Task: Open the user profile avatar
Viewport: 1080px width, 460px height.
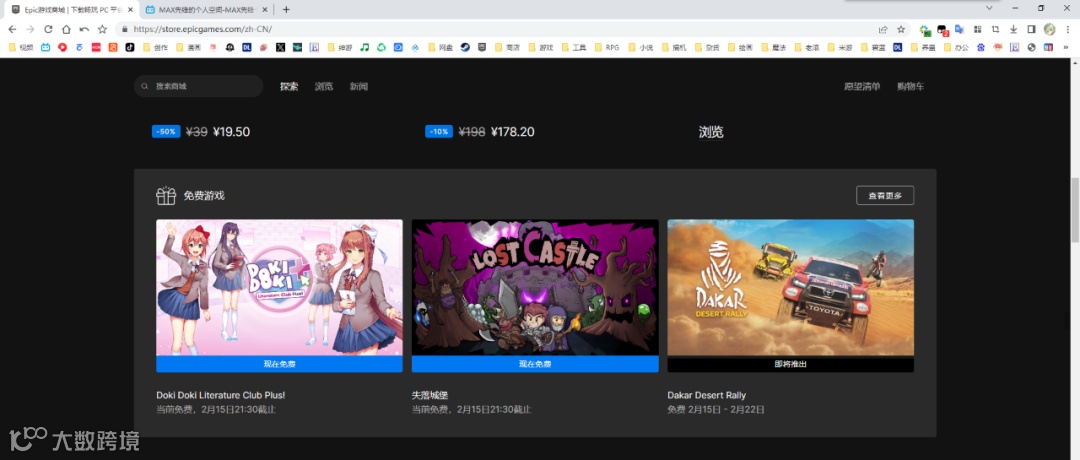Action: point(1049,29)
